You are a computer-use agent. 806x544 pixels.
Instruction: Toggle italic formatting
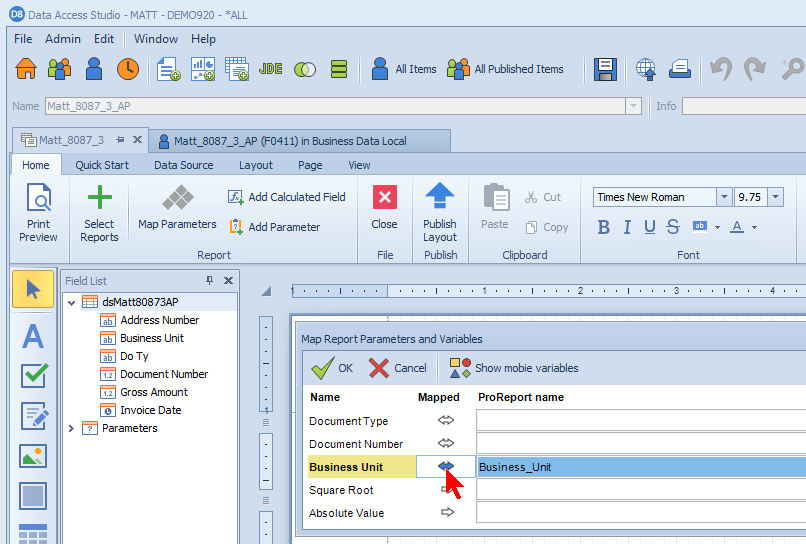click(627, 227)
